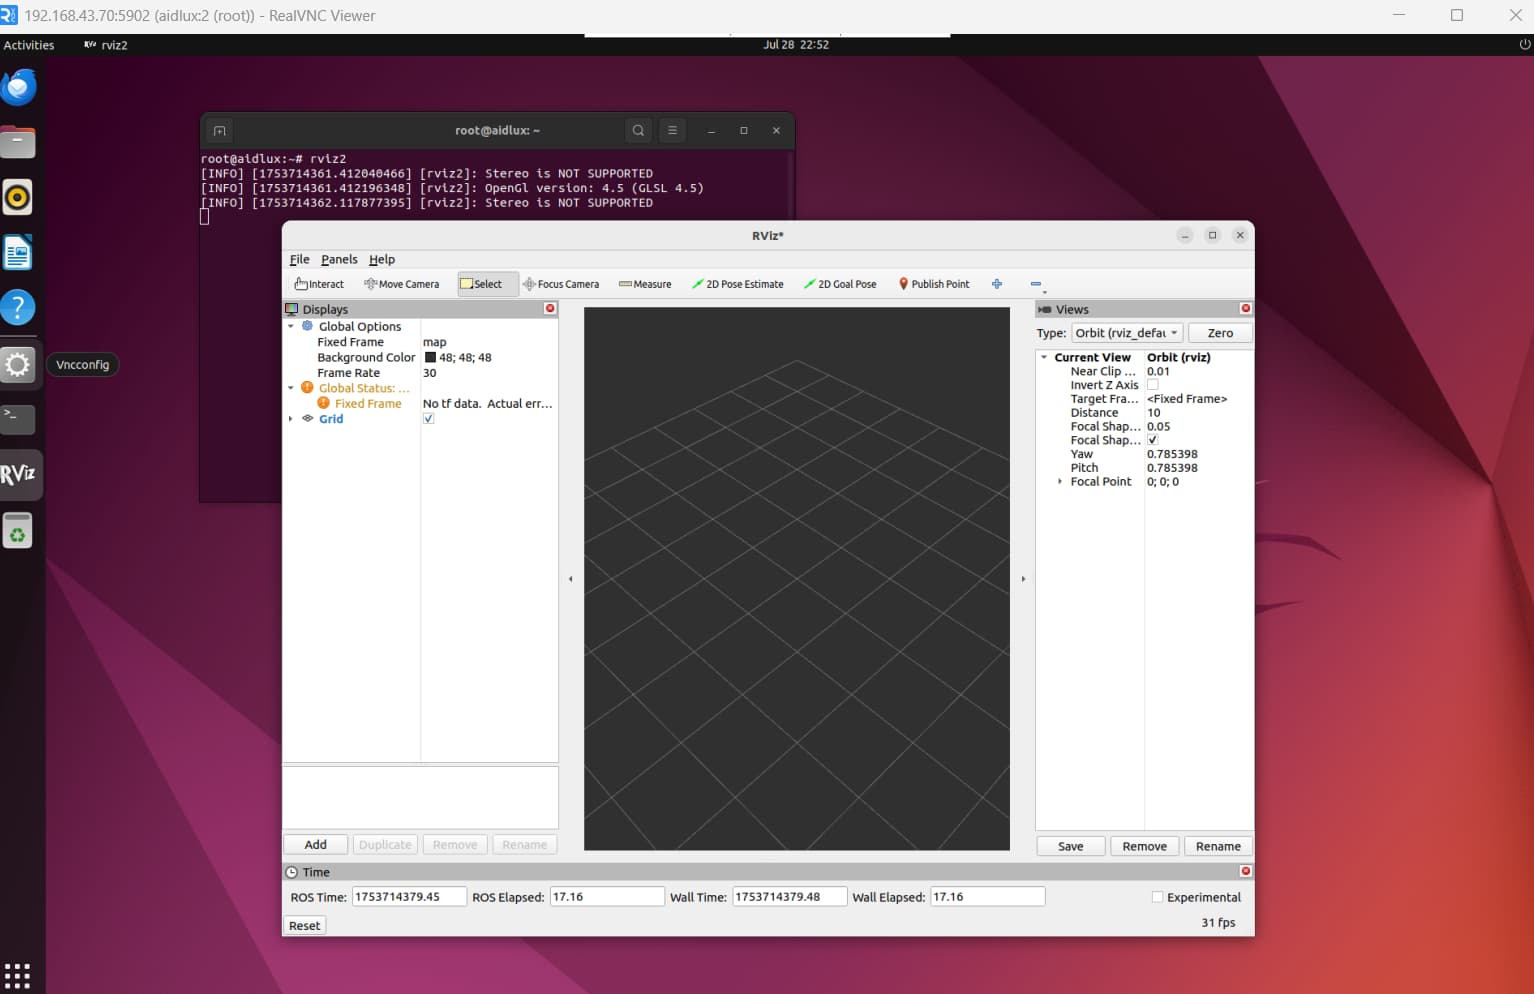Select the Interact tool
Screen dimensions: 1534x994
319,284
